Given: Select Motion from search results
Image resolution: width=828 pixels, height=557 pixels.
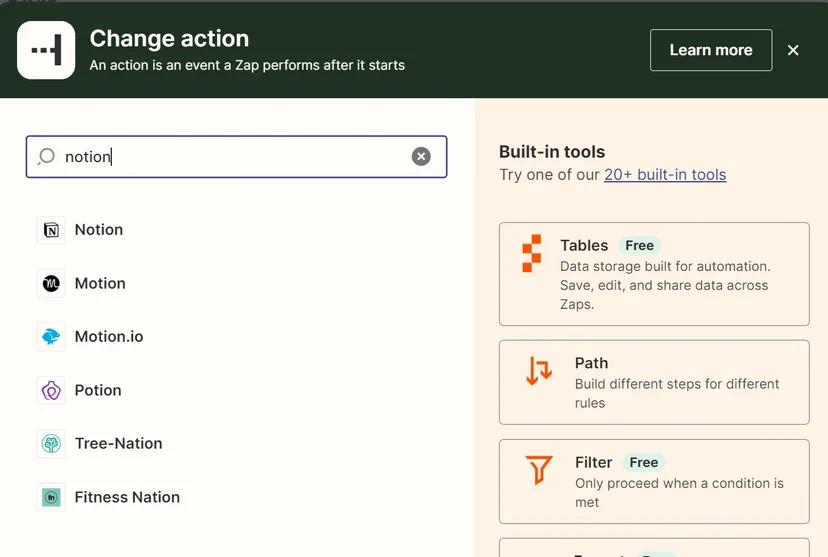Looking at the screenshot, I should 100,284.
